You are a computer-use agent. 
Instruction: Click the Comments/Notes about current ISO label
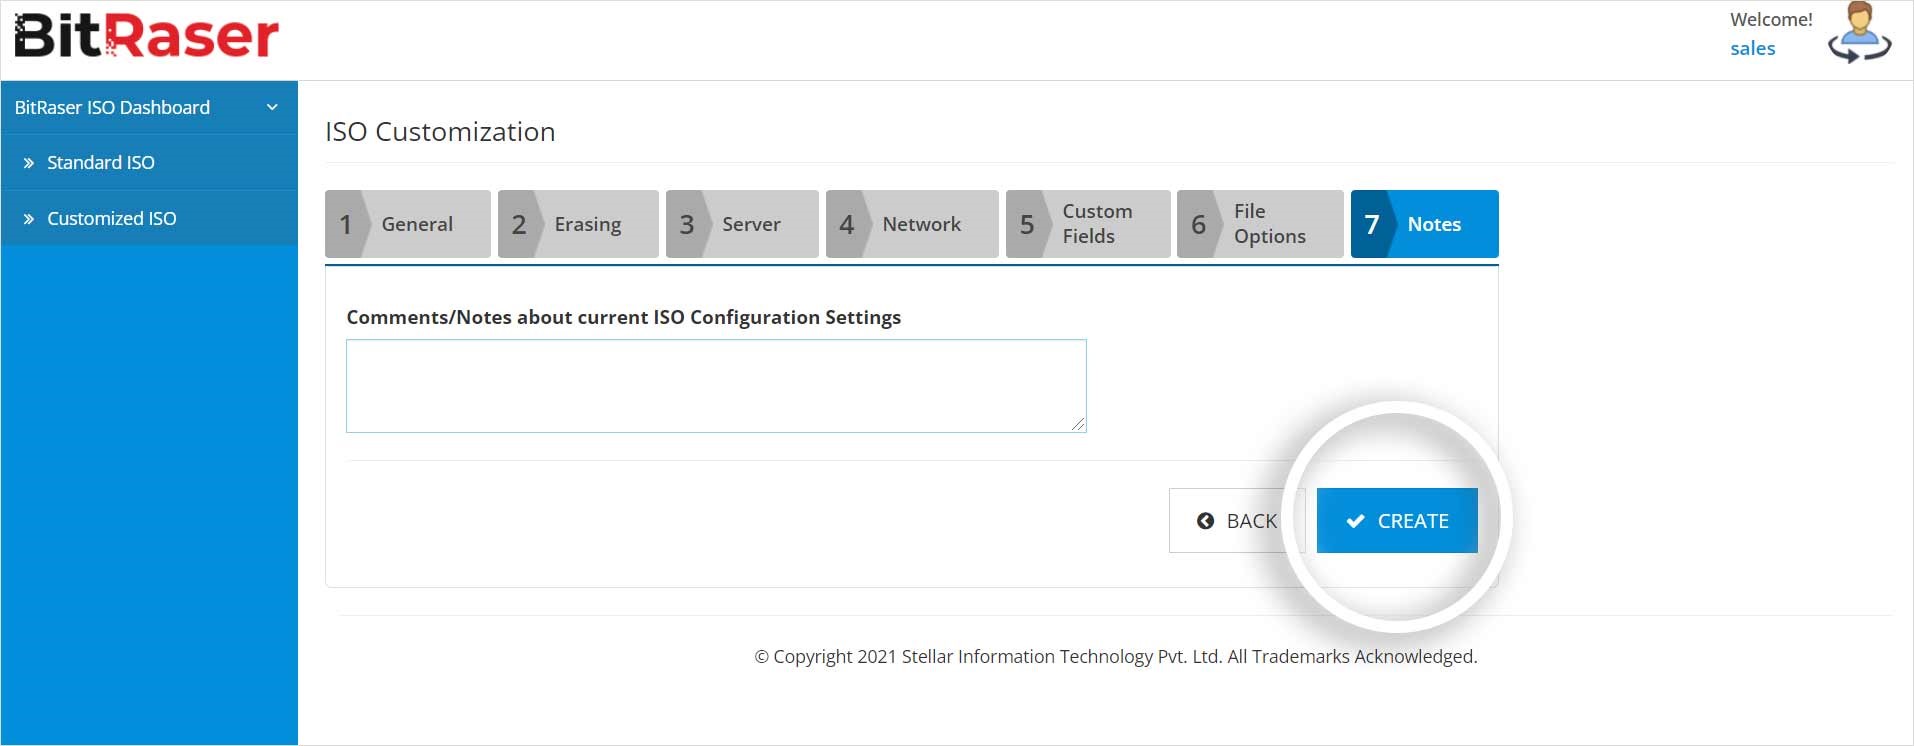tap(623, 317)
